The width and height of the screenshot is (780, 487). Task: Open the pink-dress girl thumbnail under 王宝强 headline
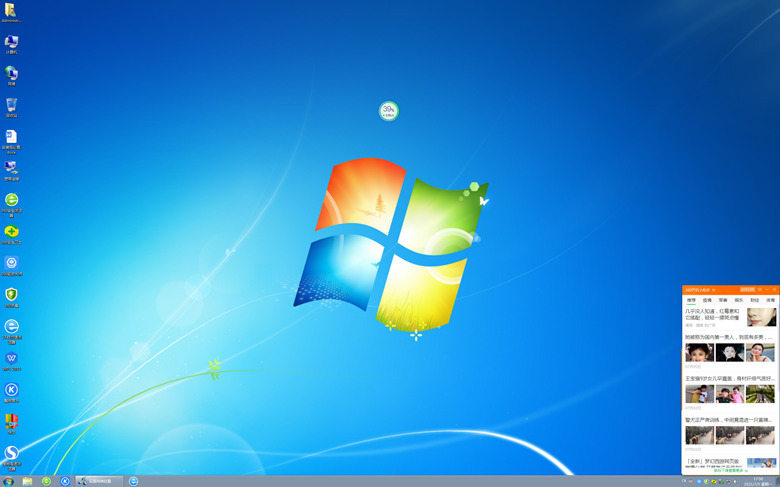tap(730, 394)
